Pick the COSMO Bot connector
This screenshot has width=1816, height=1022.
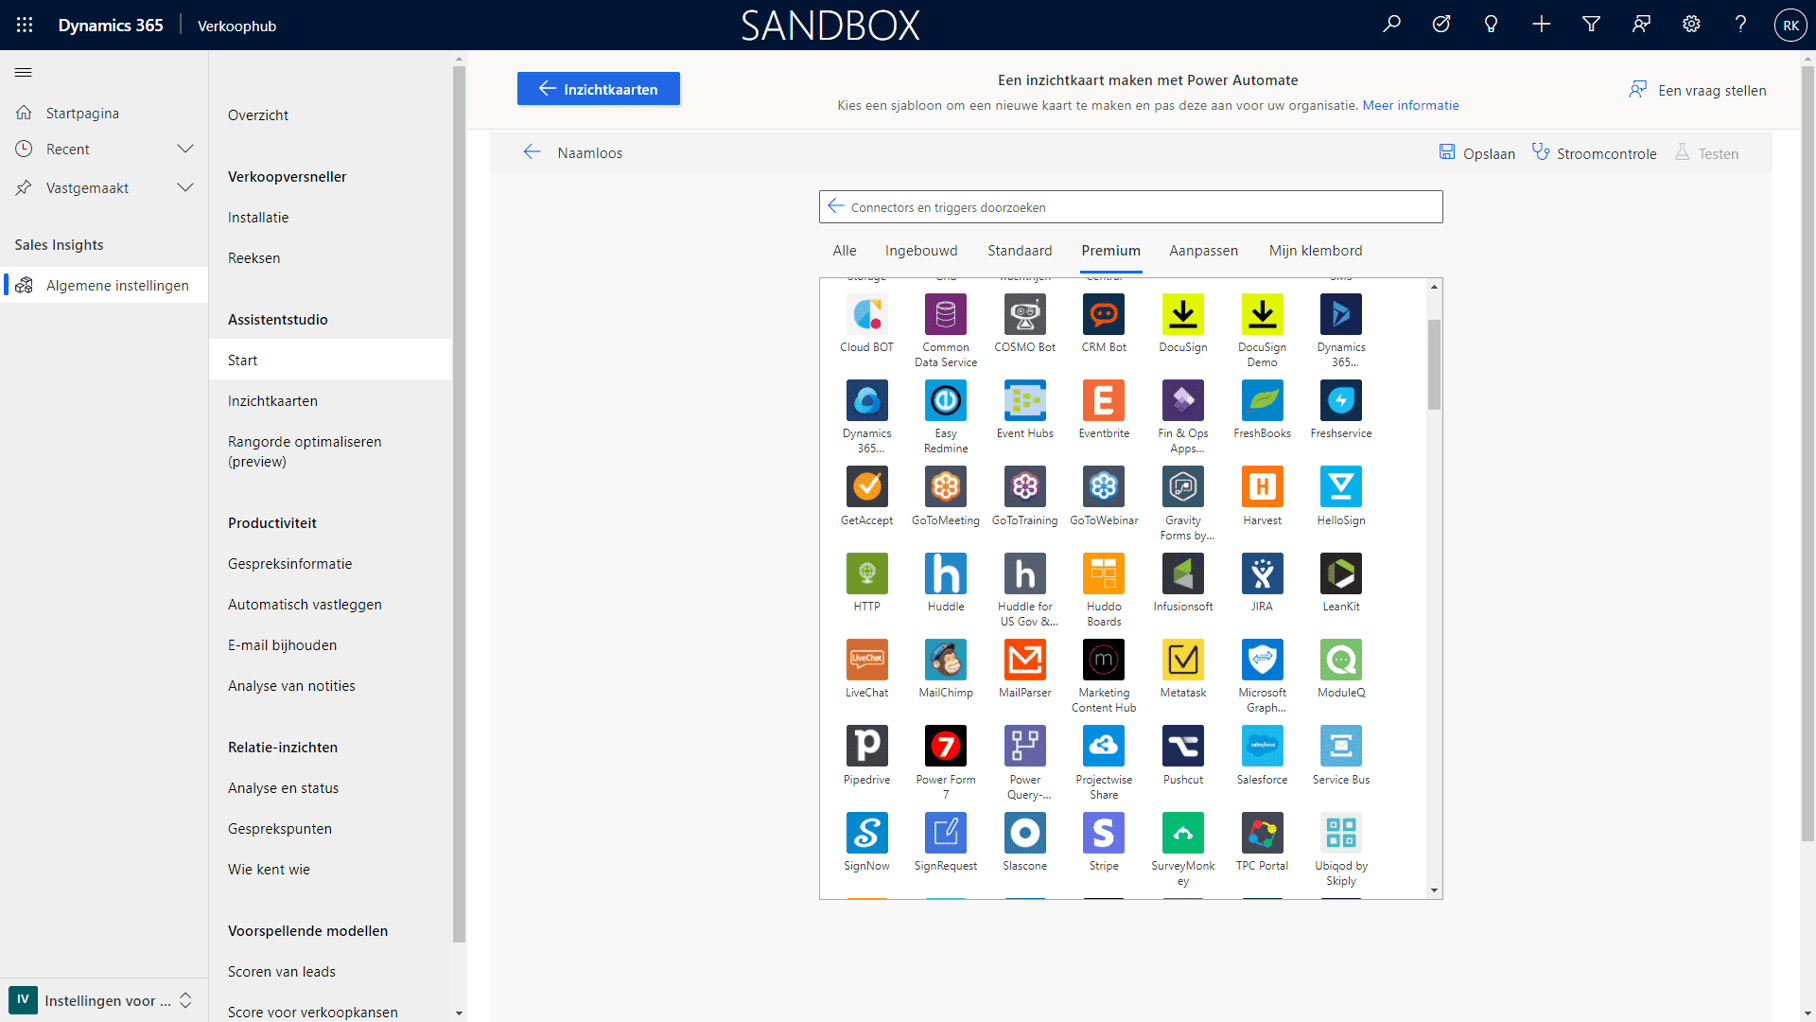click(x=1024, y=314)
